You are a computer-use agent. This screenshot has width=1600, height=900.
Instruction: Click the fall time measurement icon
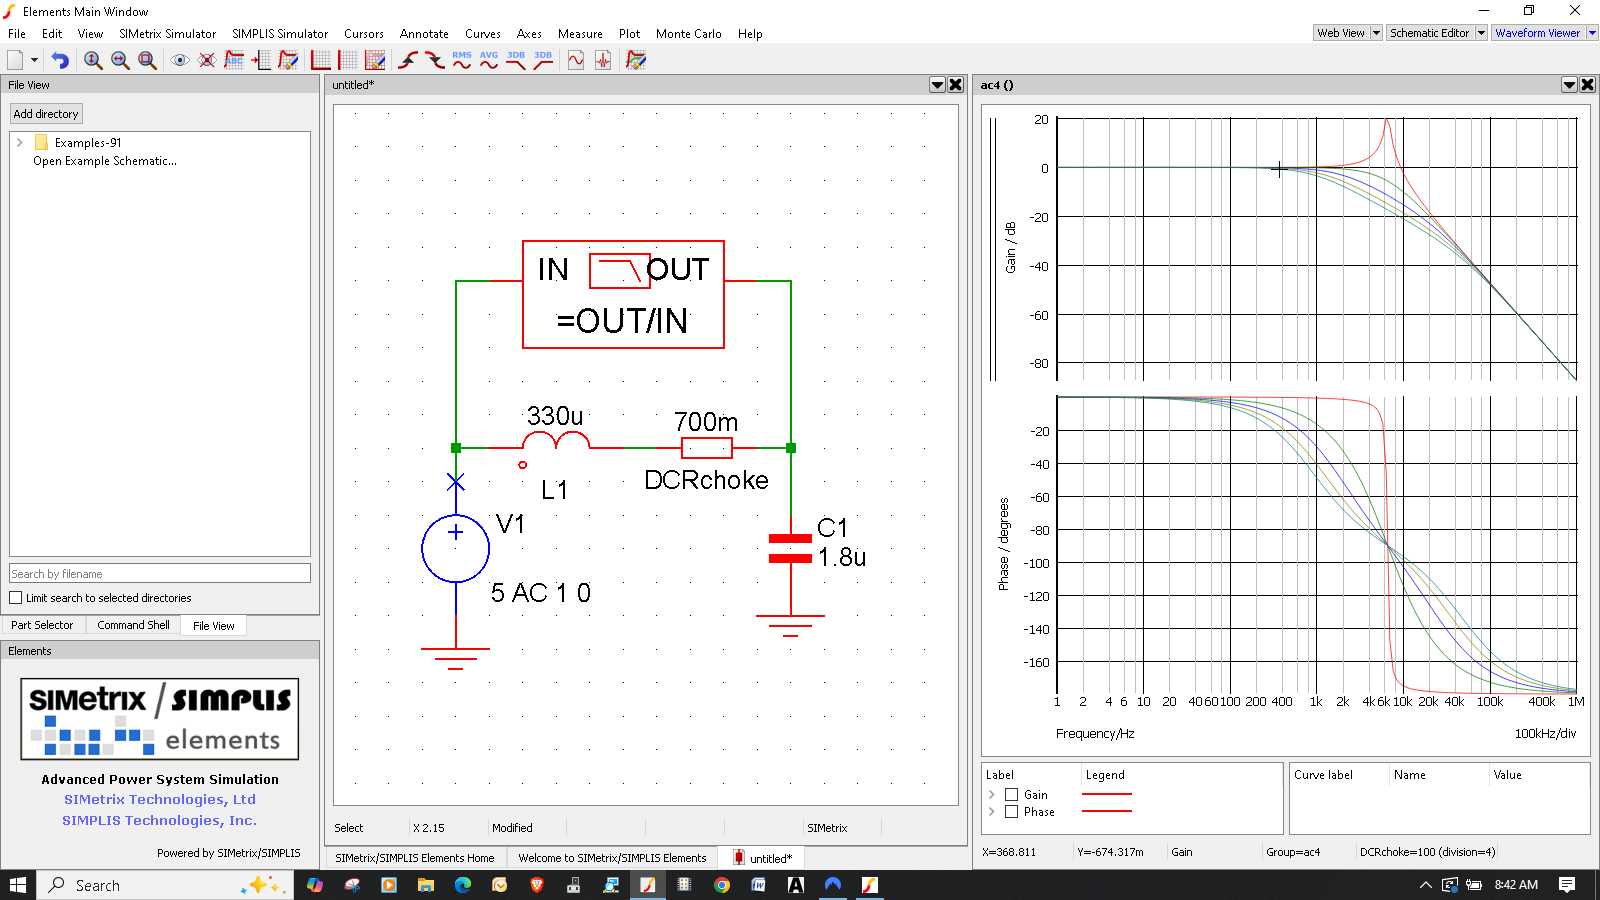tap(435, 60)
